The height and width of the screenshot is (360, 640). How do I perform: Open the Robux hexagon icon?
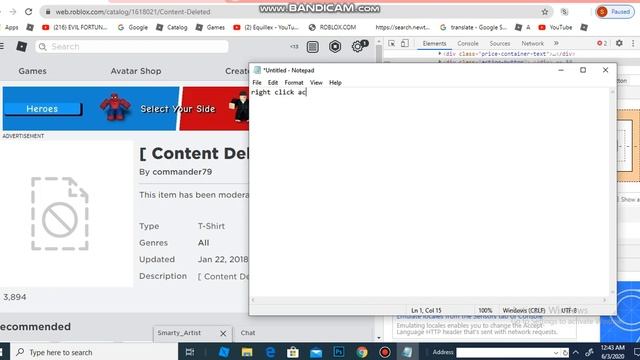pyautogui.click(x=335, y=47)
